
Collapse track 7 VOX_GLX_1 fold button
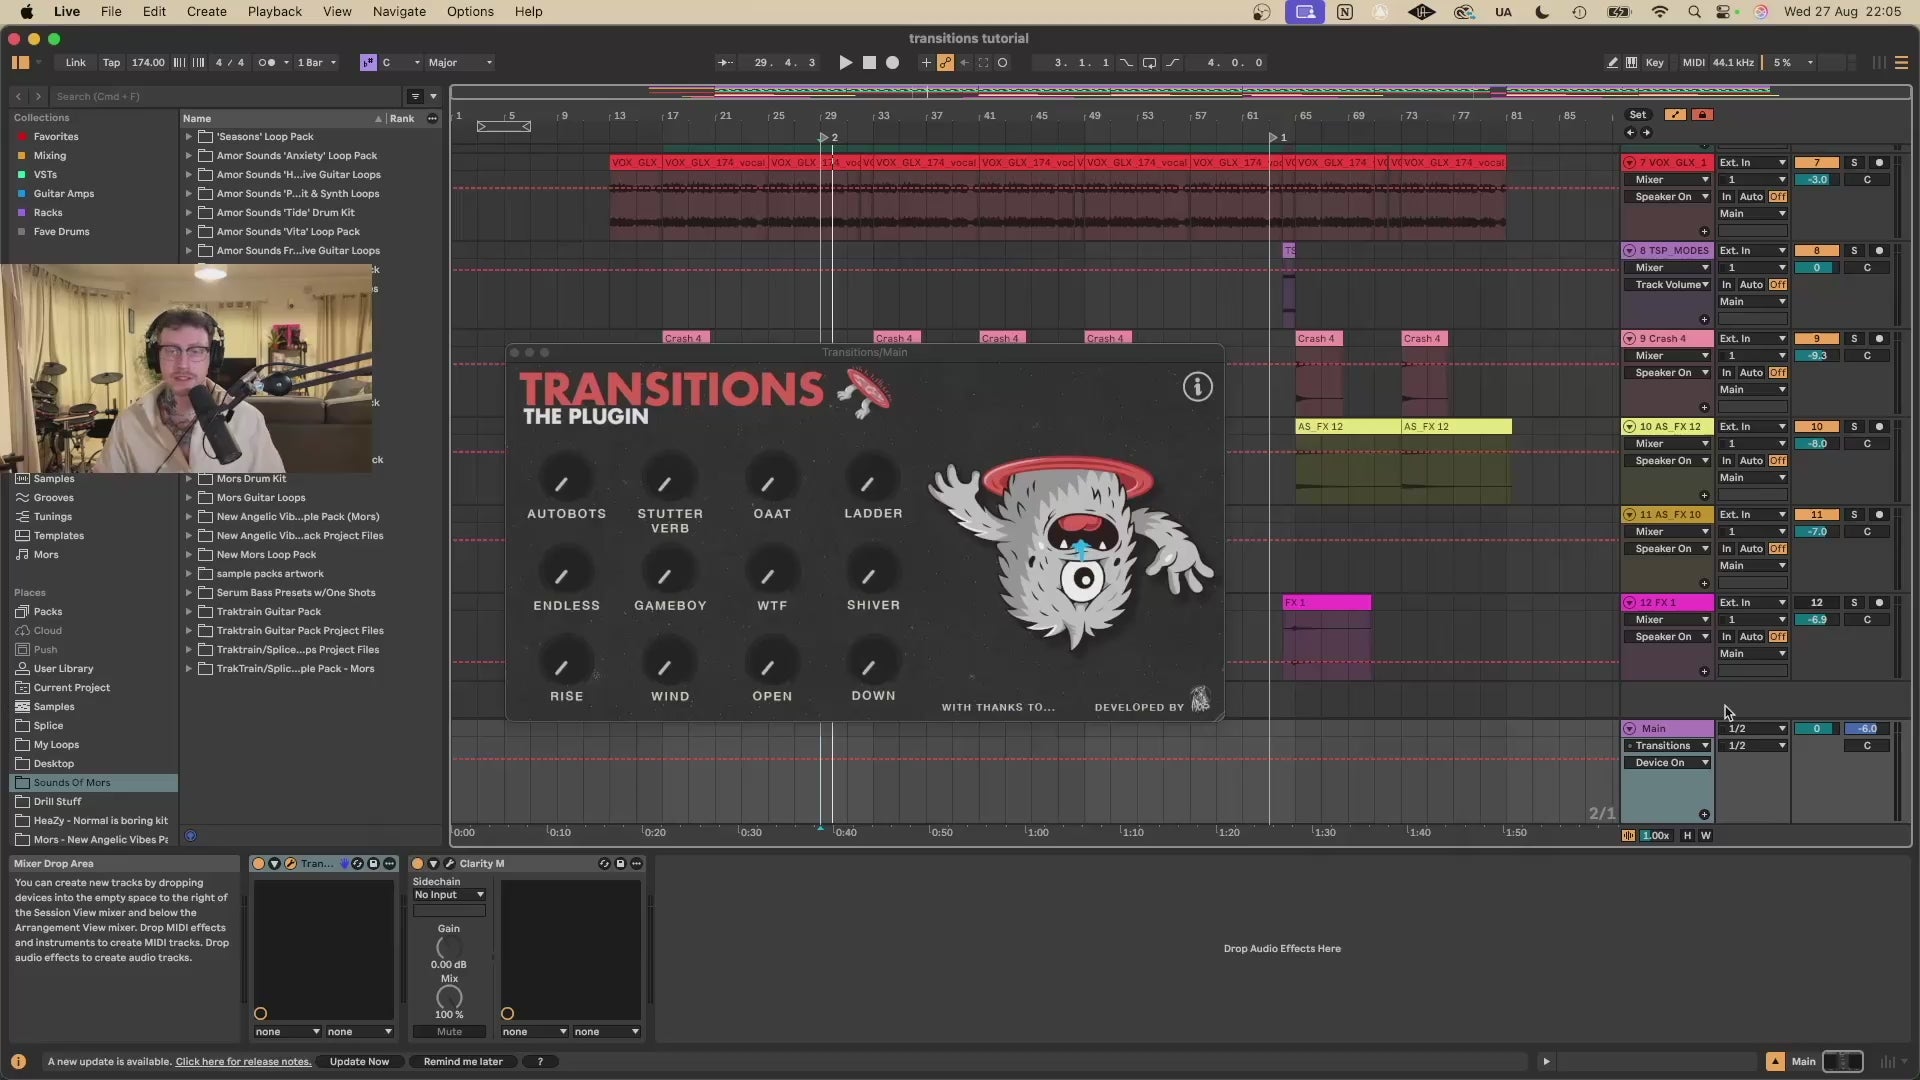(x=1630, y=162)
